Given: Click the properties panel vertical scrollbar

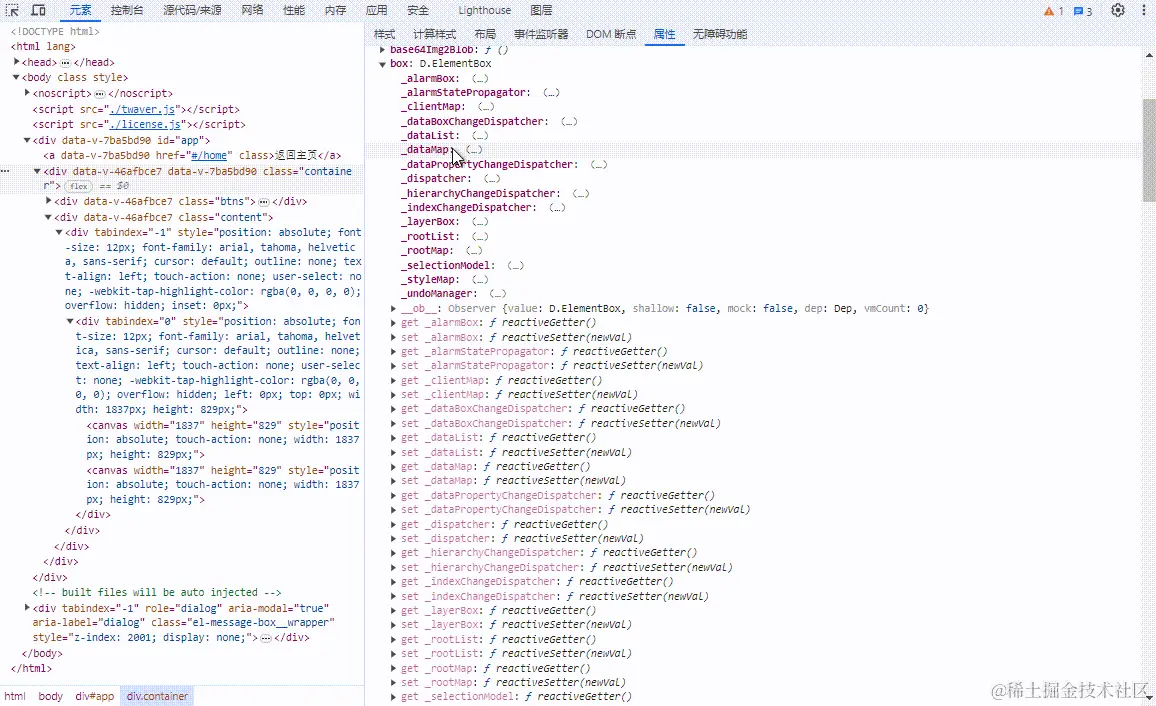Looking at the screenshot, I should pos(1149,150).
